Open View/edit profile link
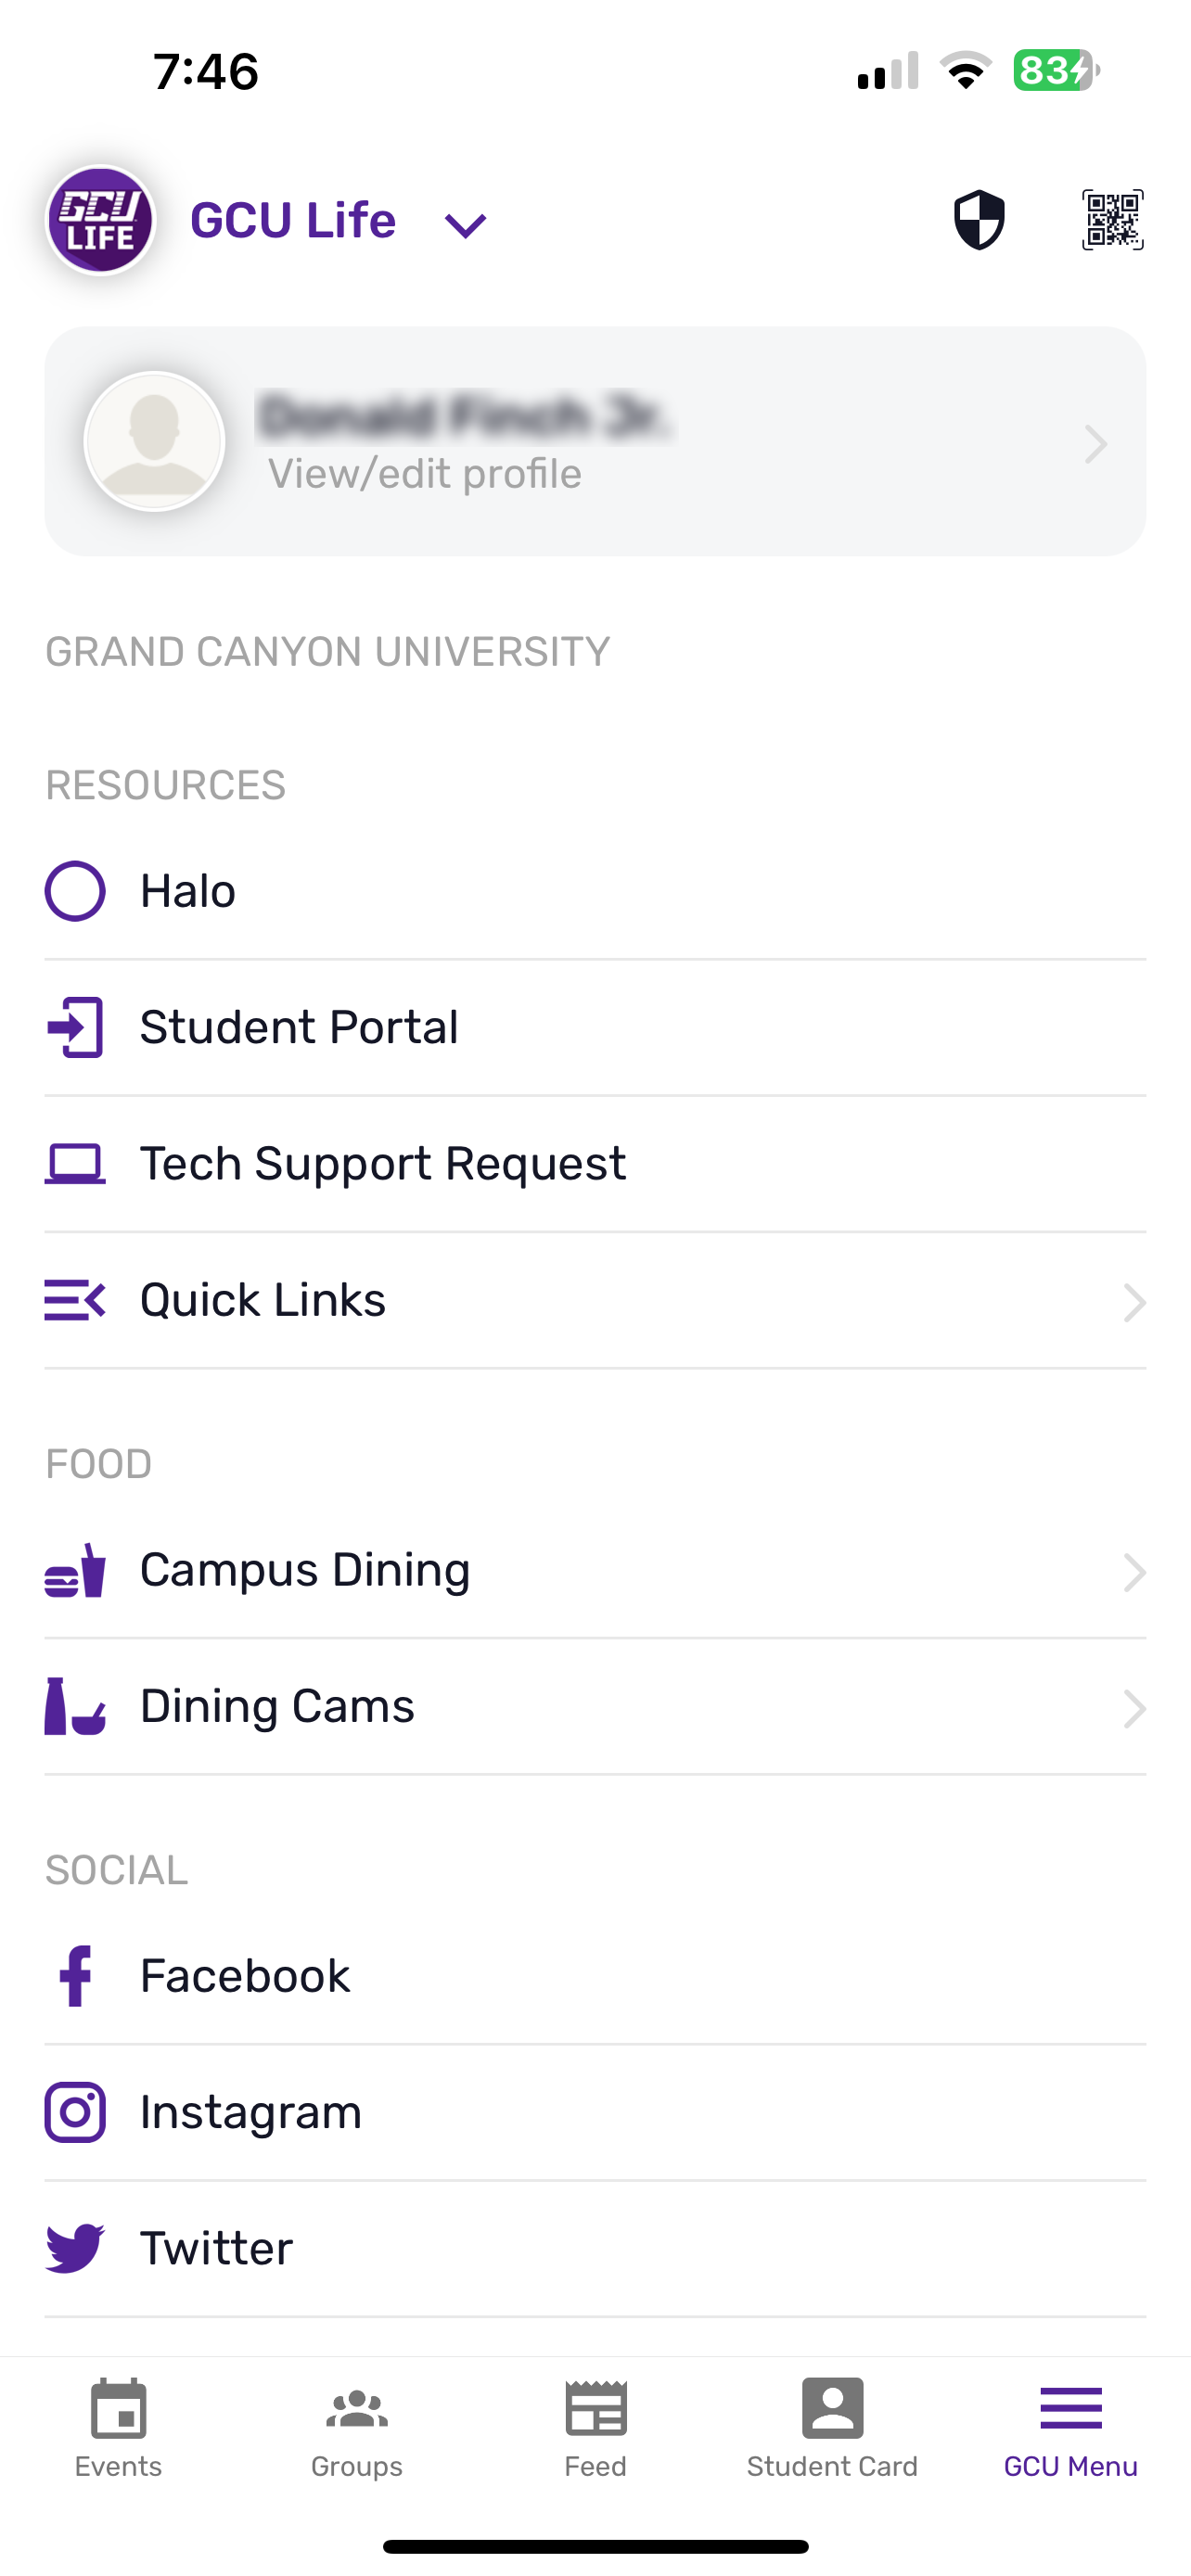This screenshot has height=2576, width=1191. point(424,474)
